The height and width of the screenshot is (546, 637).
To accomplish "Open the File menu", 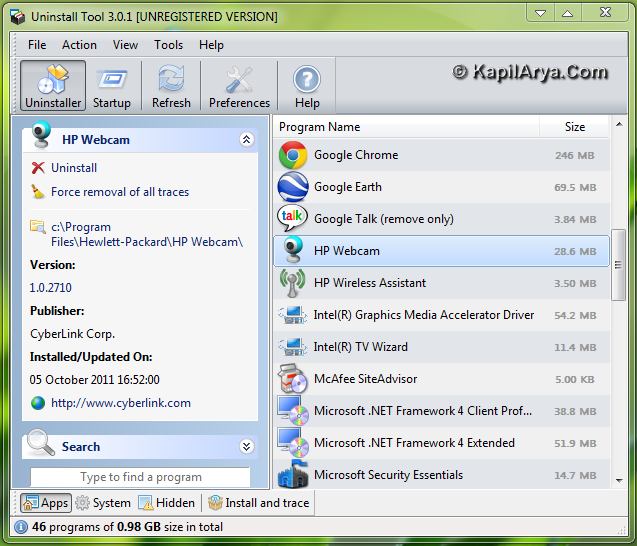I will [x=37, y=45].
